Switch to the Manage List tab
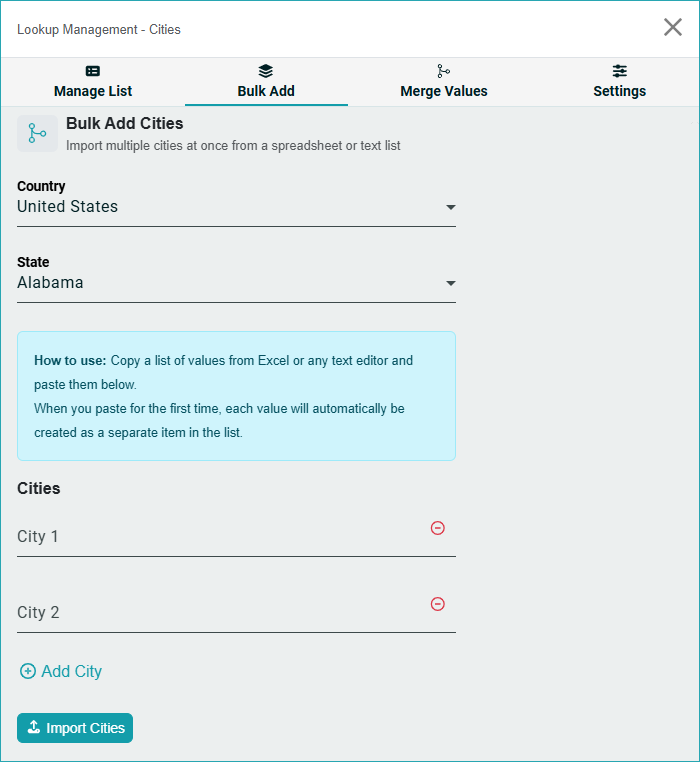The height and width of the screenshot is (762, 700). (x=93, y=91)
